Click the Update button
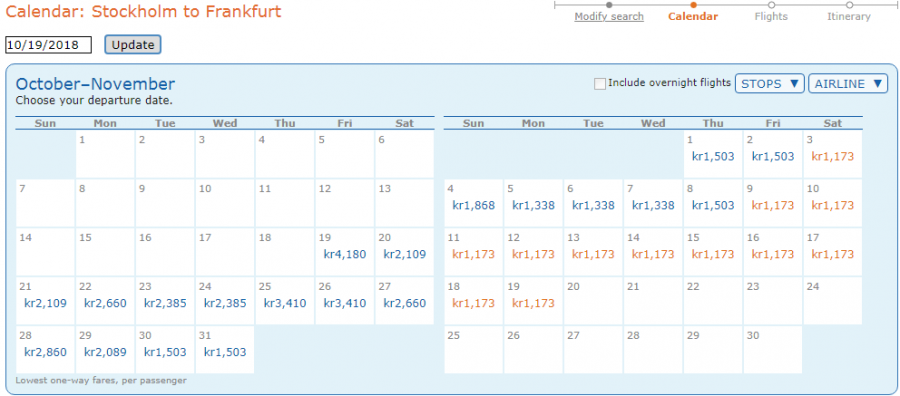This screenshot has height=396, width=900. pos(133,45)
